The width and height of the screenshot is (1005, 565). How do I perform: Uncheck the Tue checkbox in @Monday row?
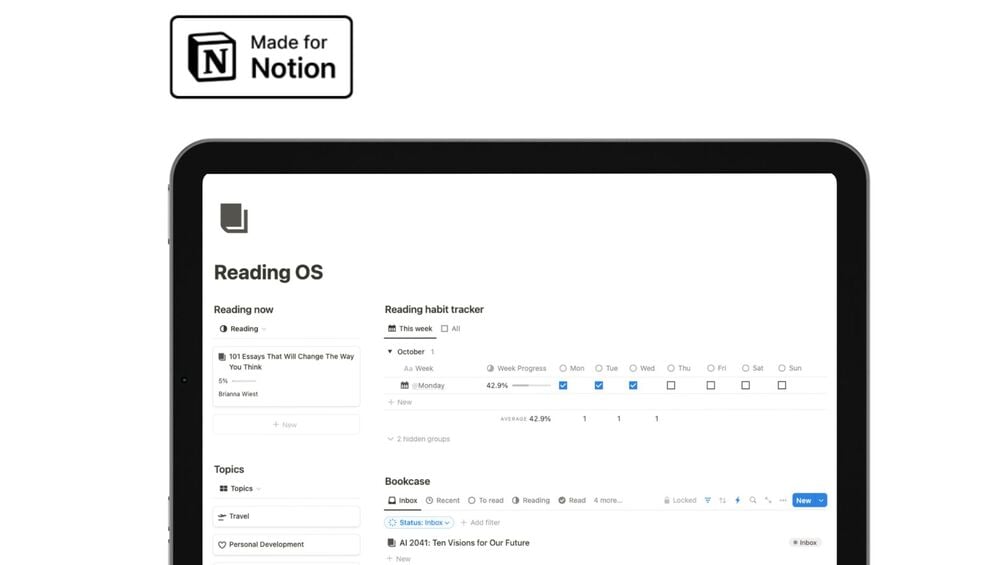click(x=599, y=386)
